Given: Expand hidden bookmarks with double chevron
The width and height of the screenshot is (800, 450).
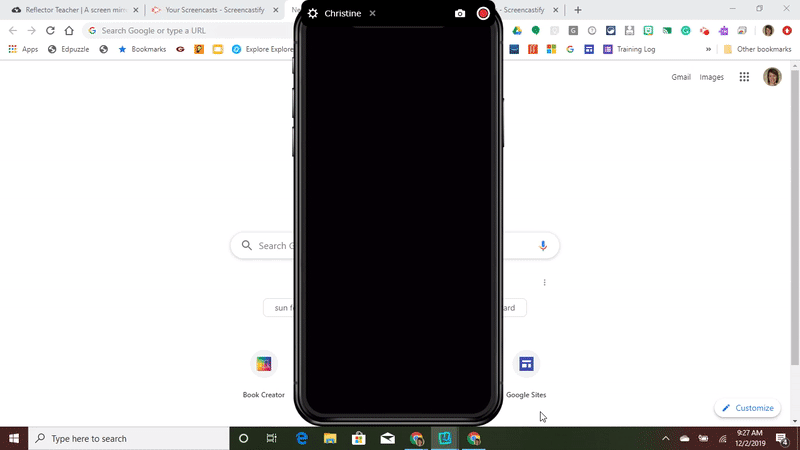Looking at the screenshot, I should coord(708,49).
